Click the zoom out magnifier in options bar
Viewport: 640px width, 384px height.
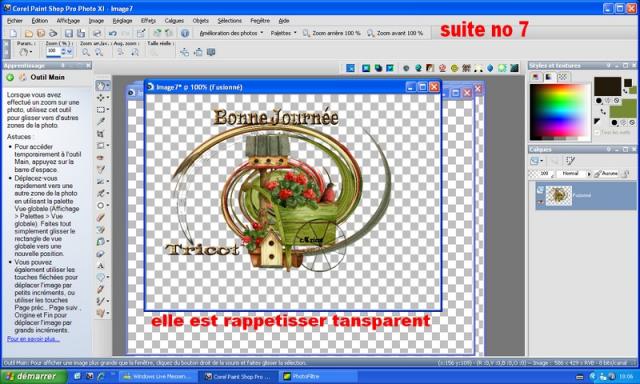(86, 52)
